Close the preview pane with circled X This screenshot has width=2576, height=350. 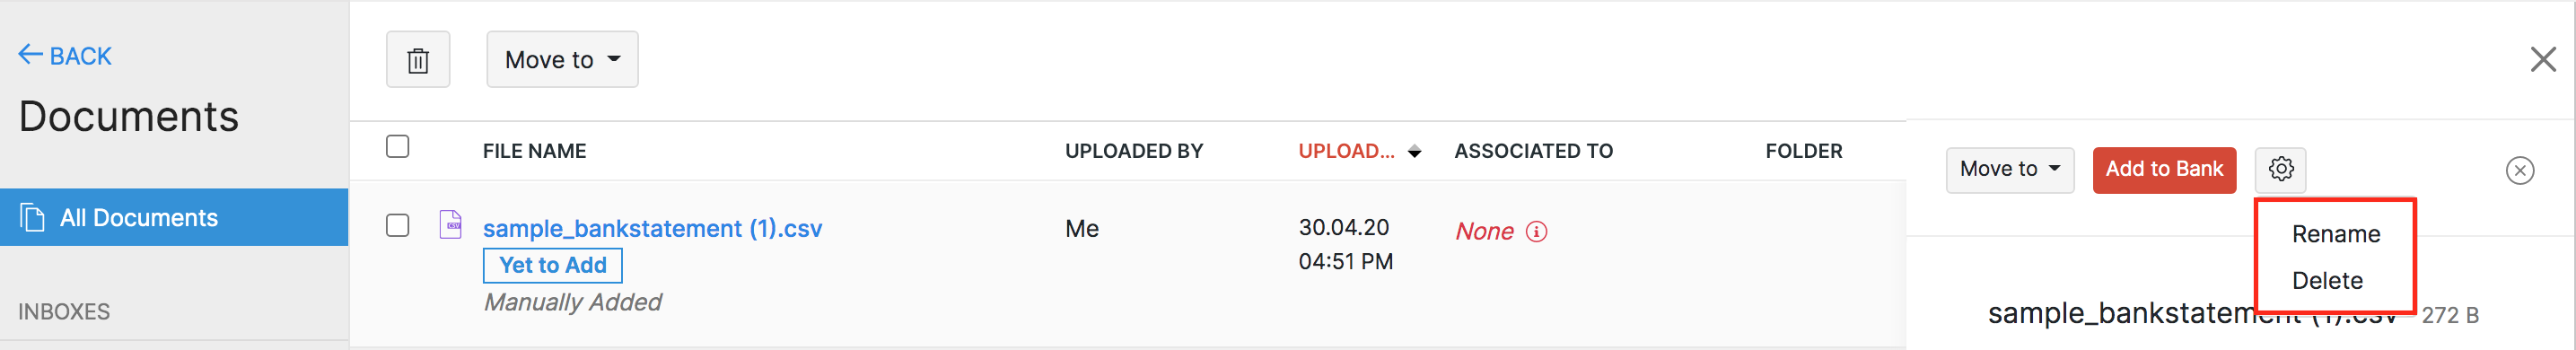pyautogui.click(x=2519, y=171)
